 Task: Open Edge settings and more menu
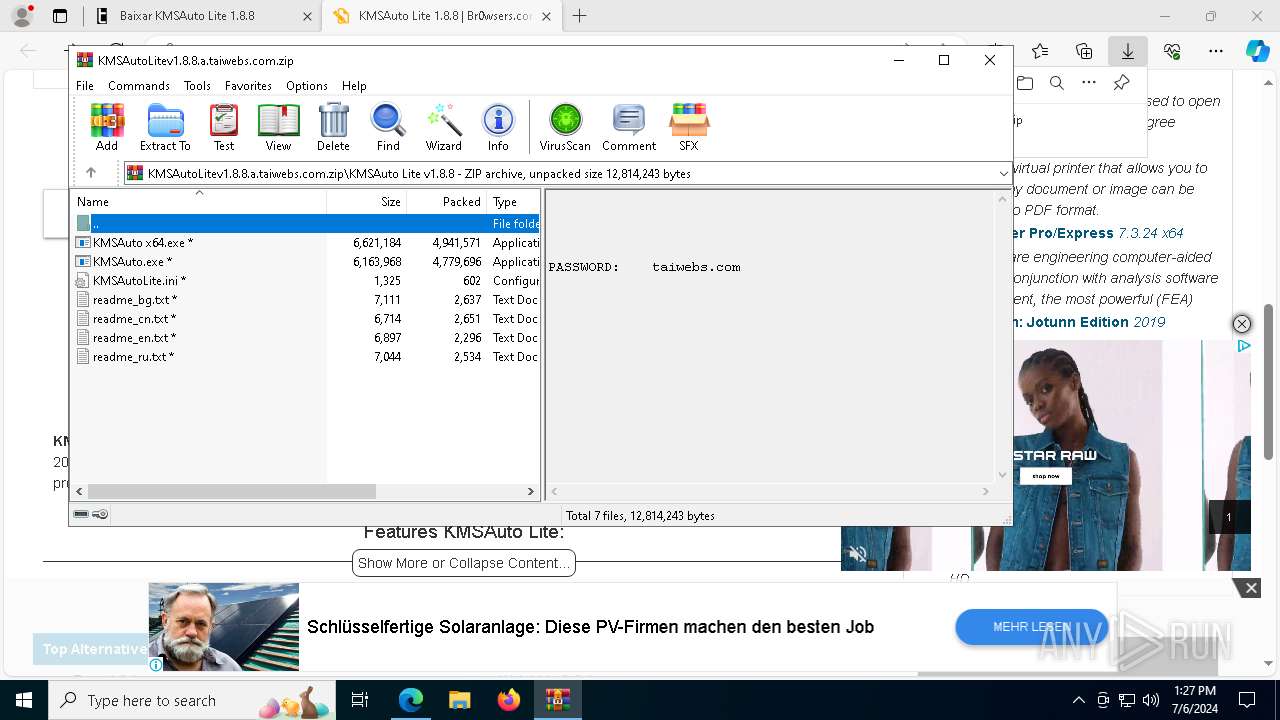[x=1216, y=51]
